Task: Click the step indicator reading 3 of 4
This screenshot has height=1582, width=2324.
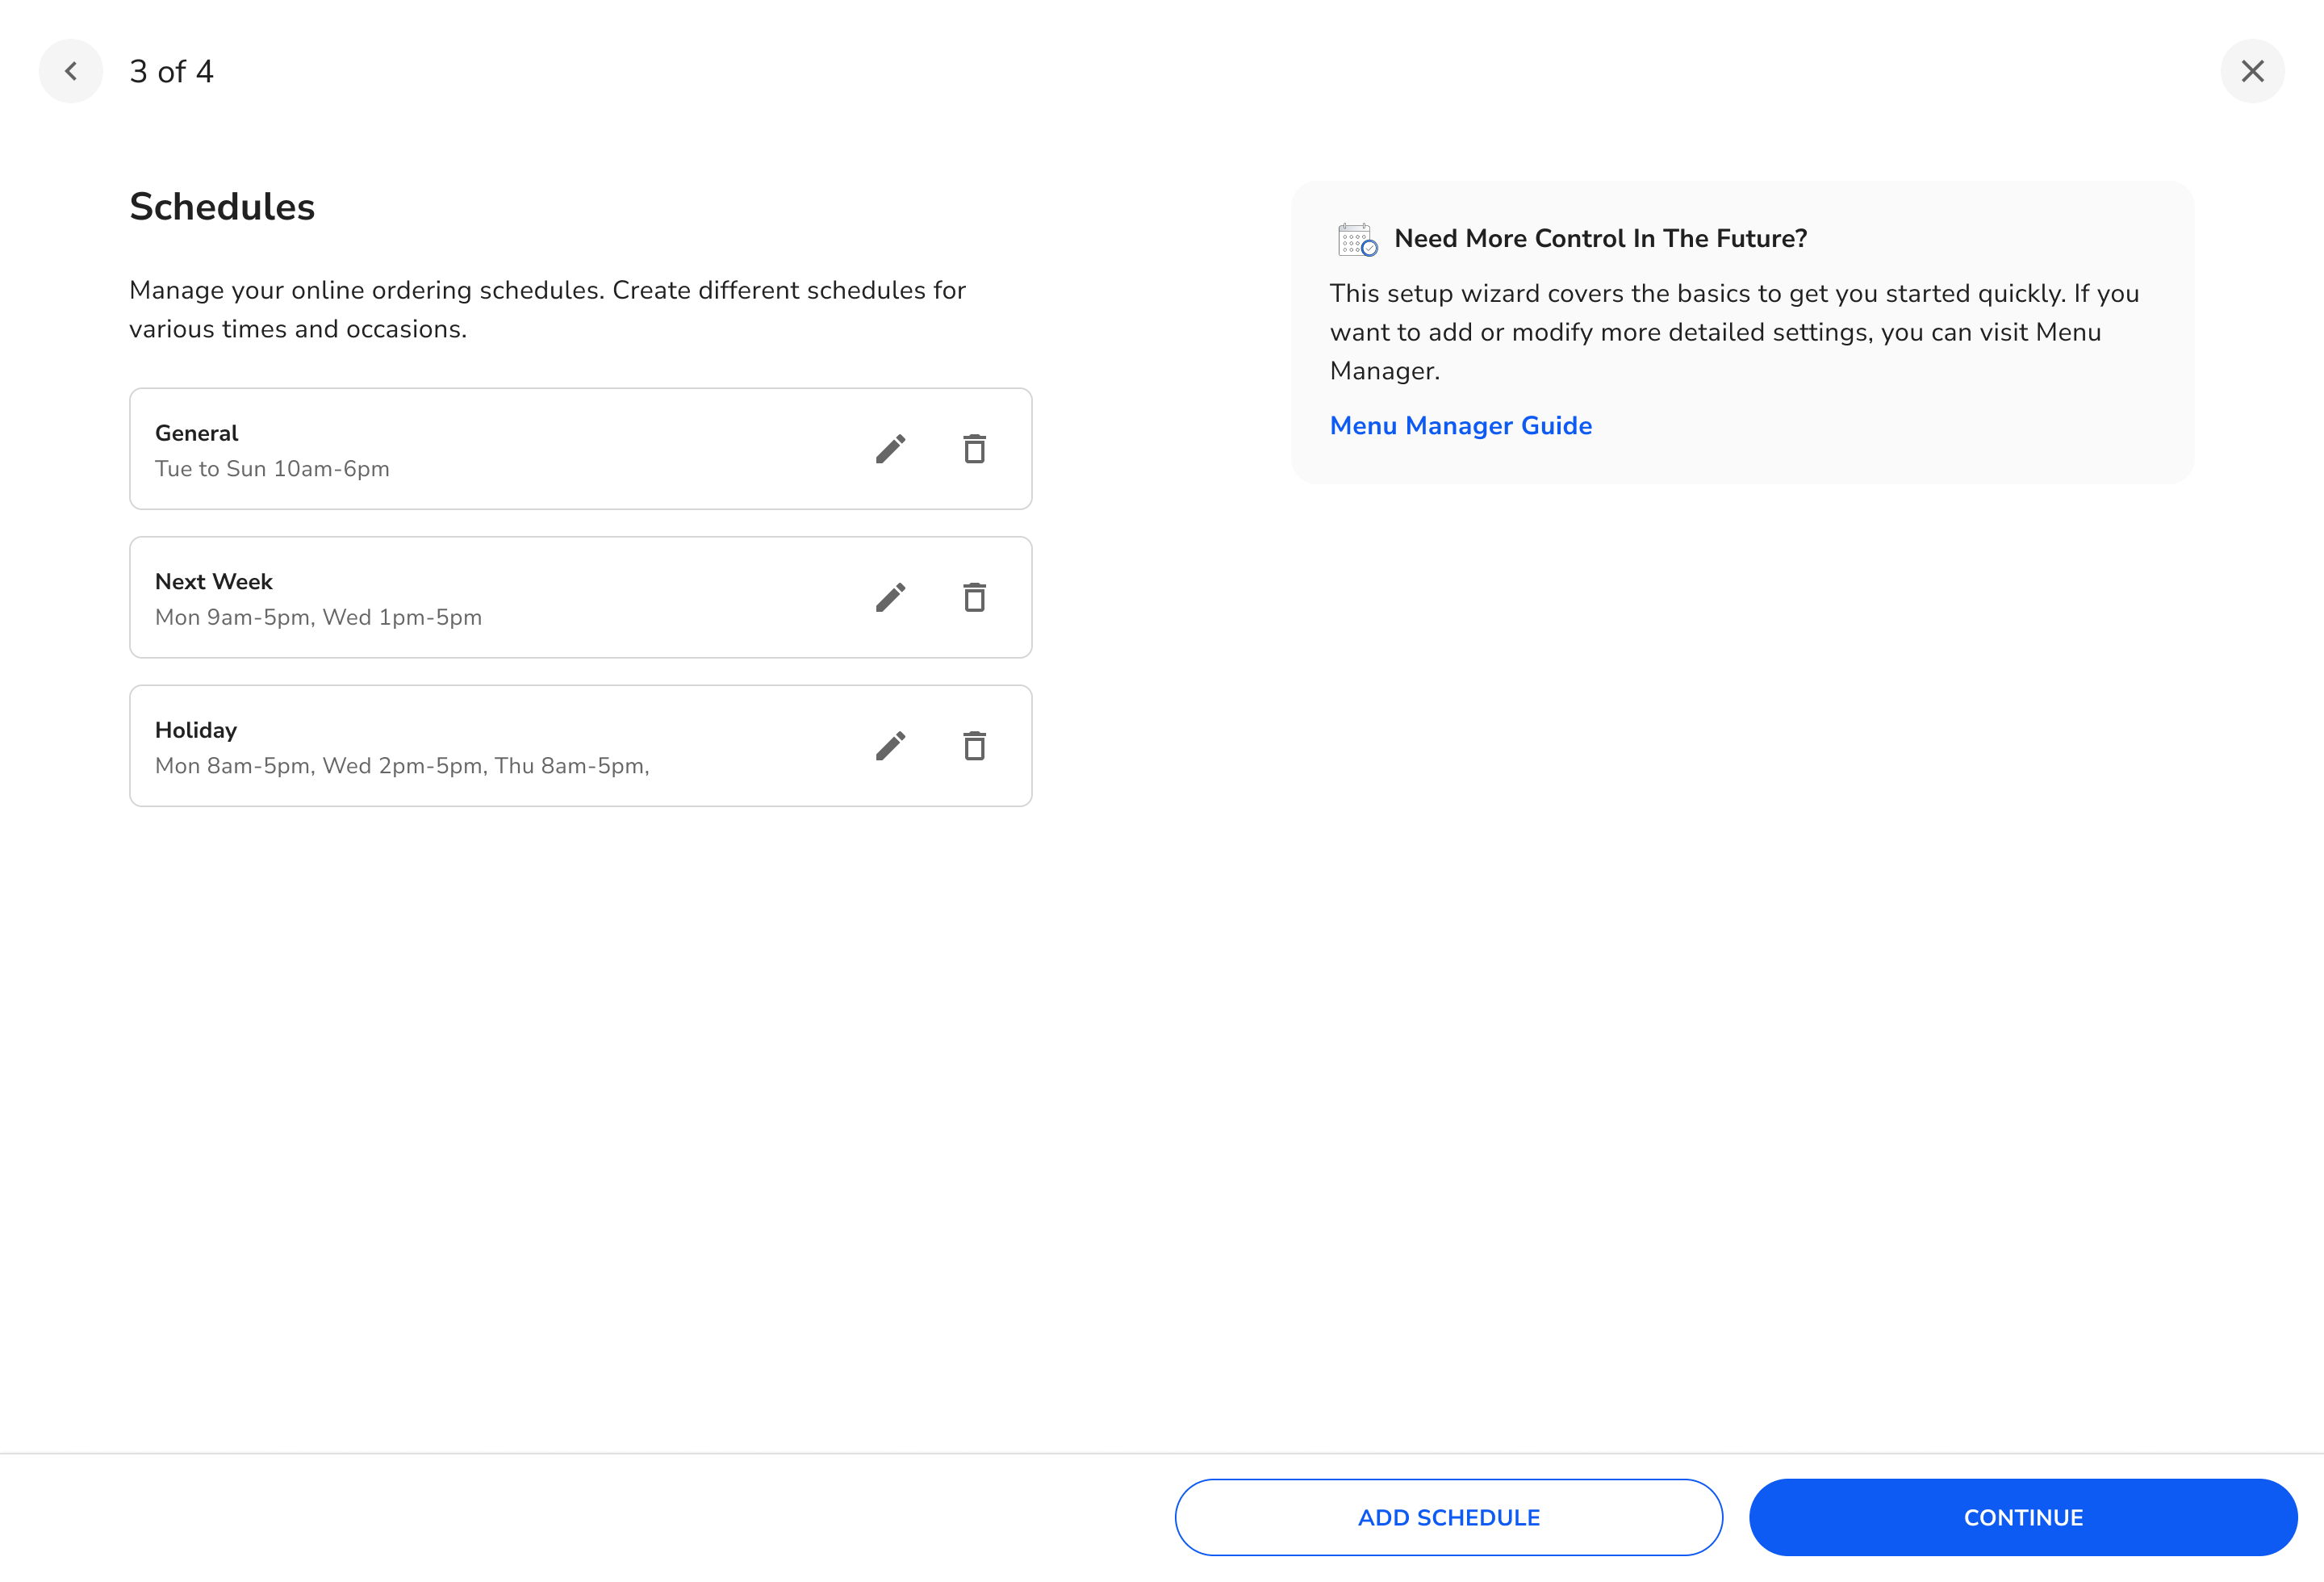Action: pos(172,71)
